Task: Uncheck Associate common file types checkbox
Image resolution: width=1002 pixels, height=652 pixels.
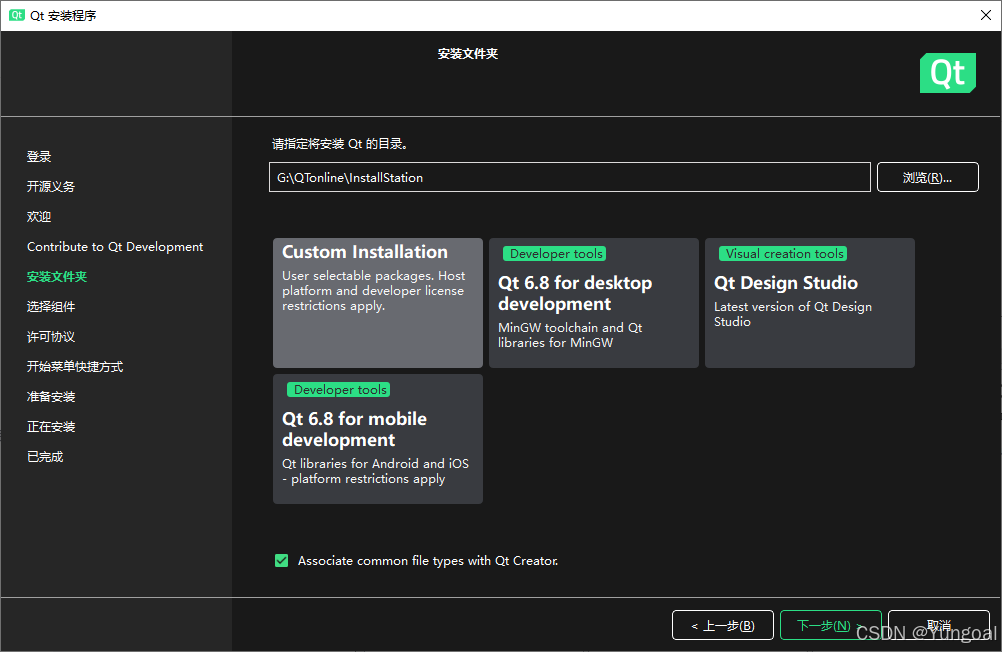Action: 281,561
